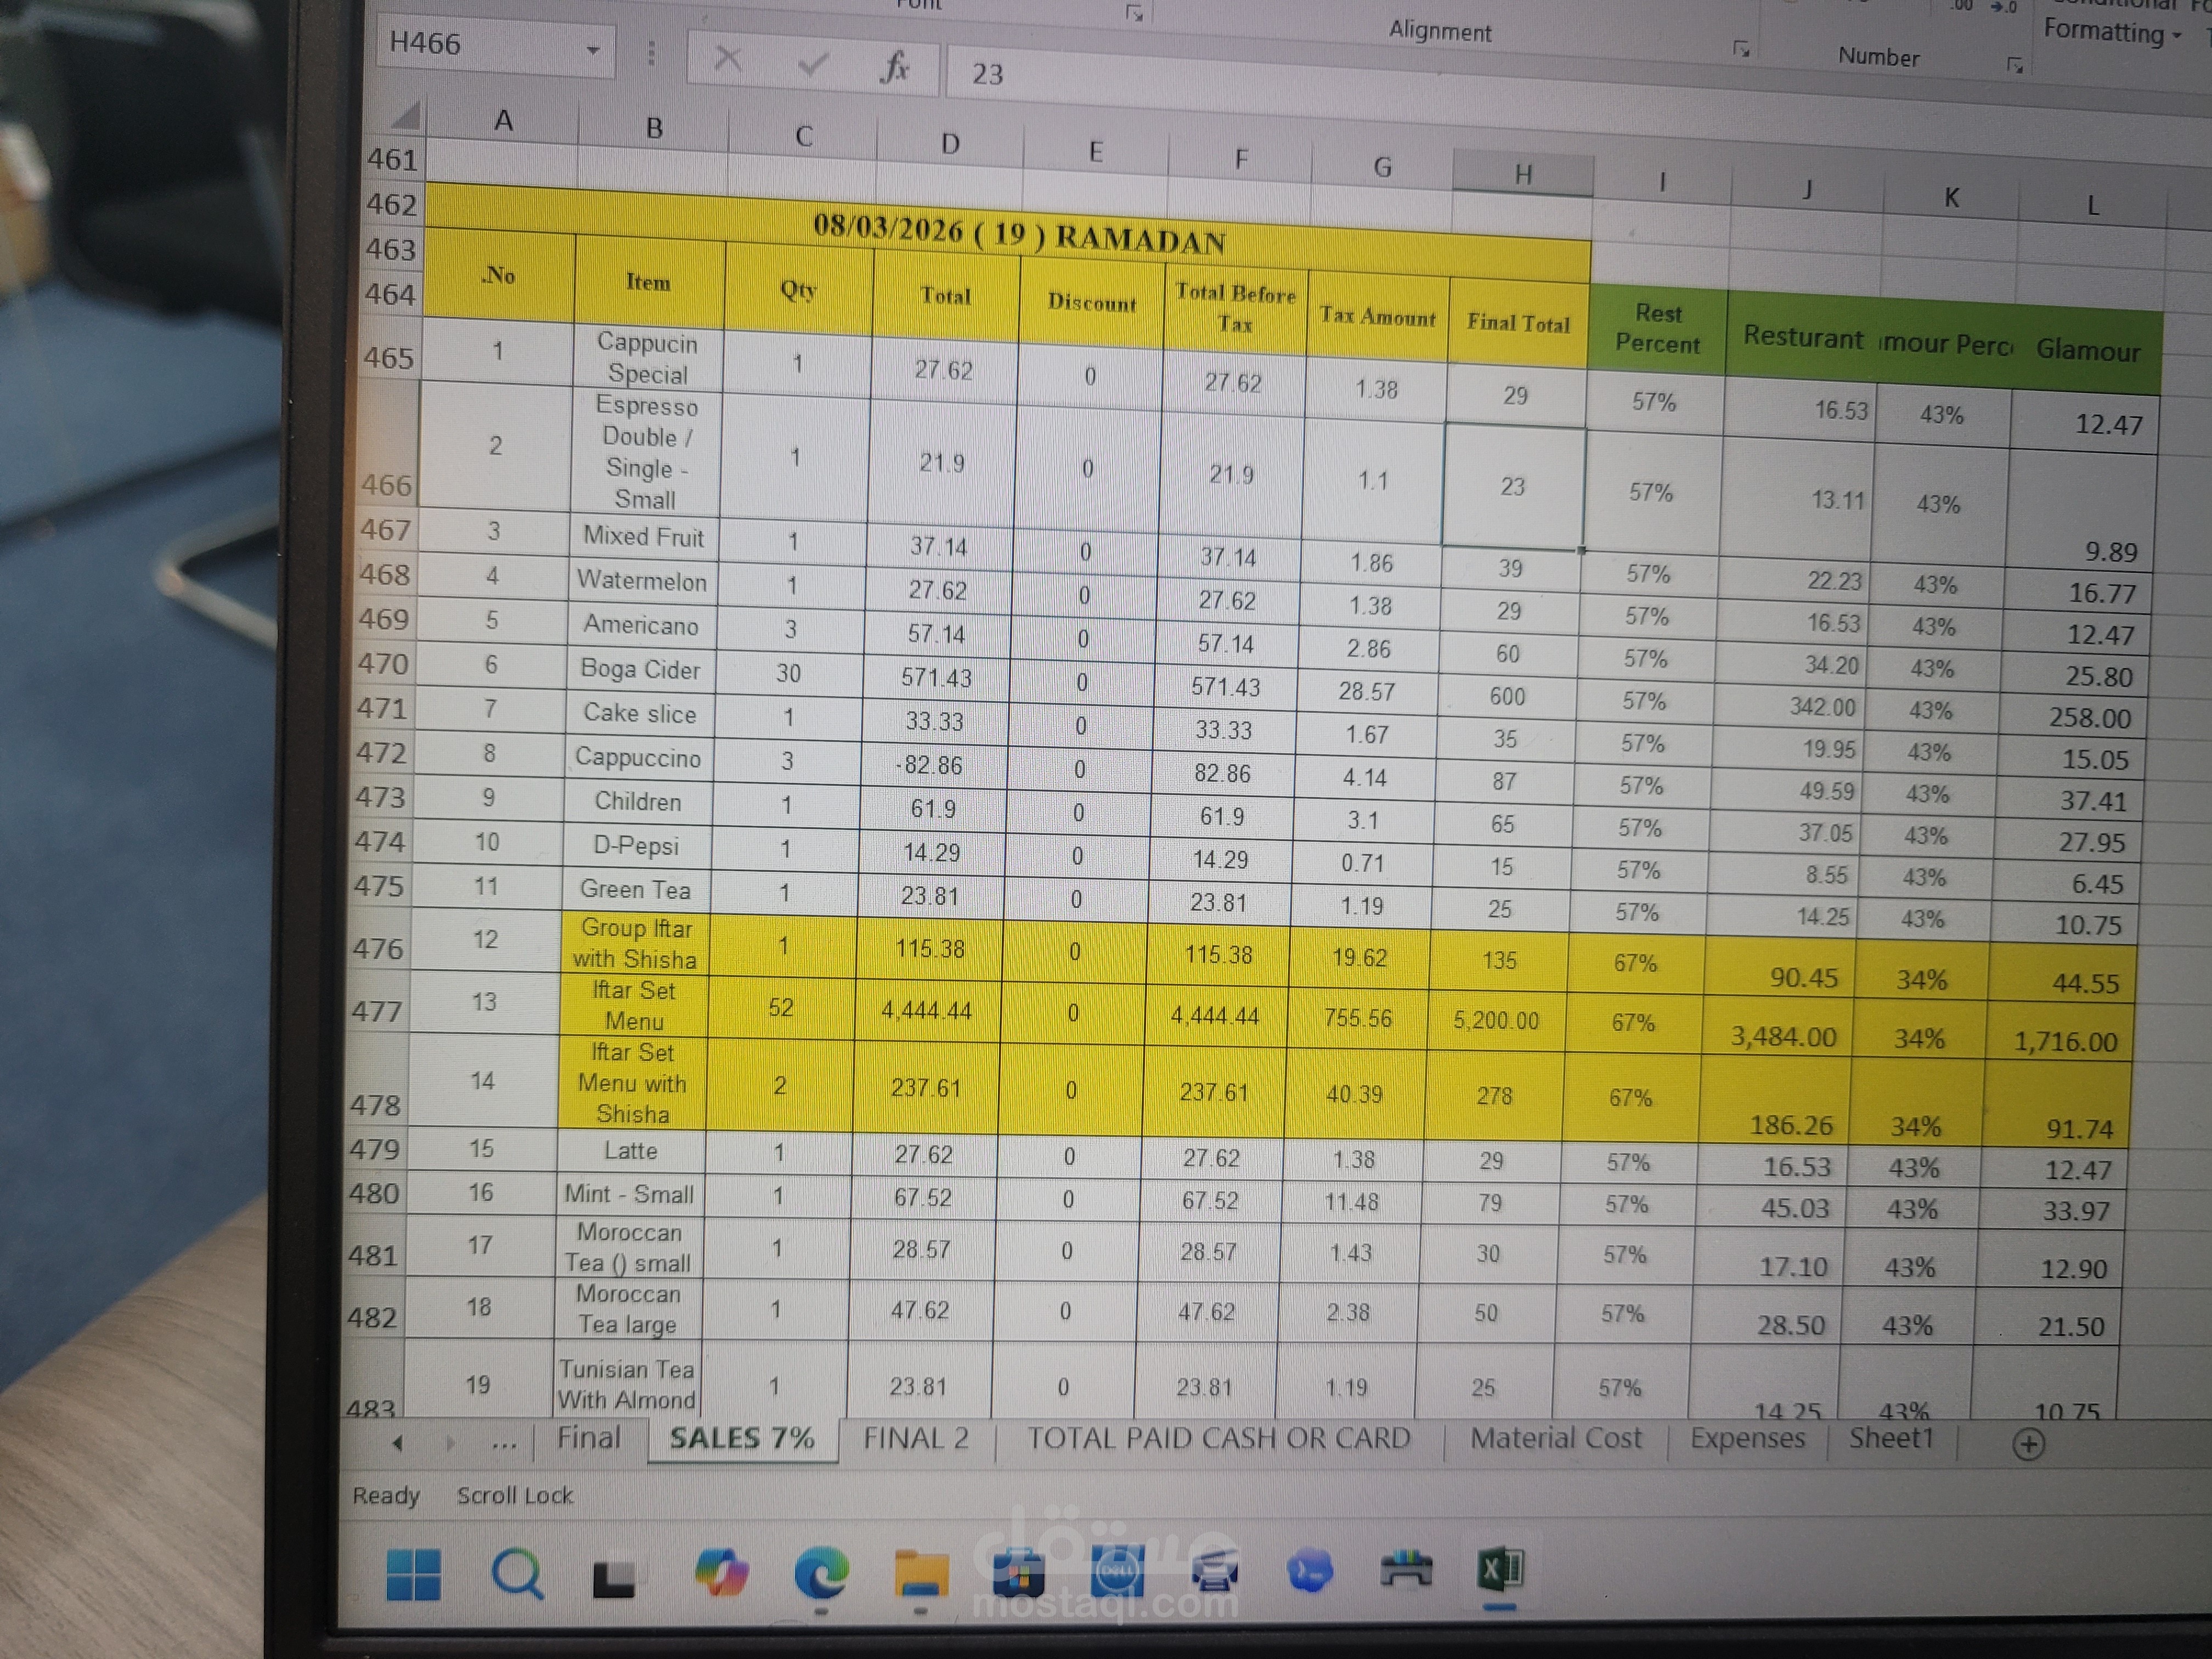The image size is (2212, 1659).
Task: Select the 'Mixed Fruit' item cell
Action: (x=644, y=536)
